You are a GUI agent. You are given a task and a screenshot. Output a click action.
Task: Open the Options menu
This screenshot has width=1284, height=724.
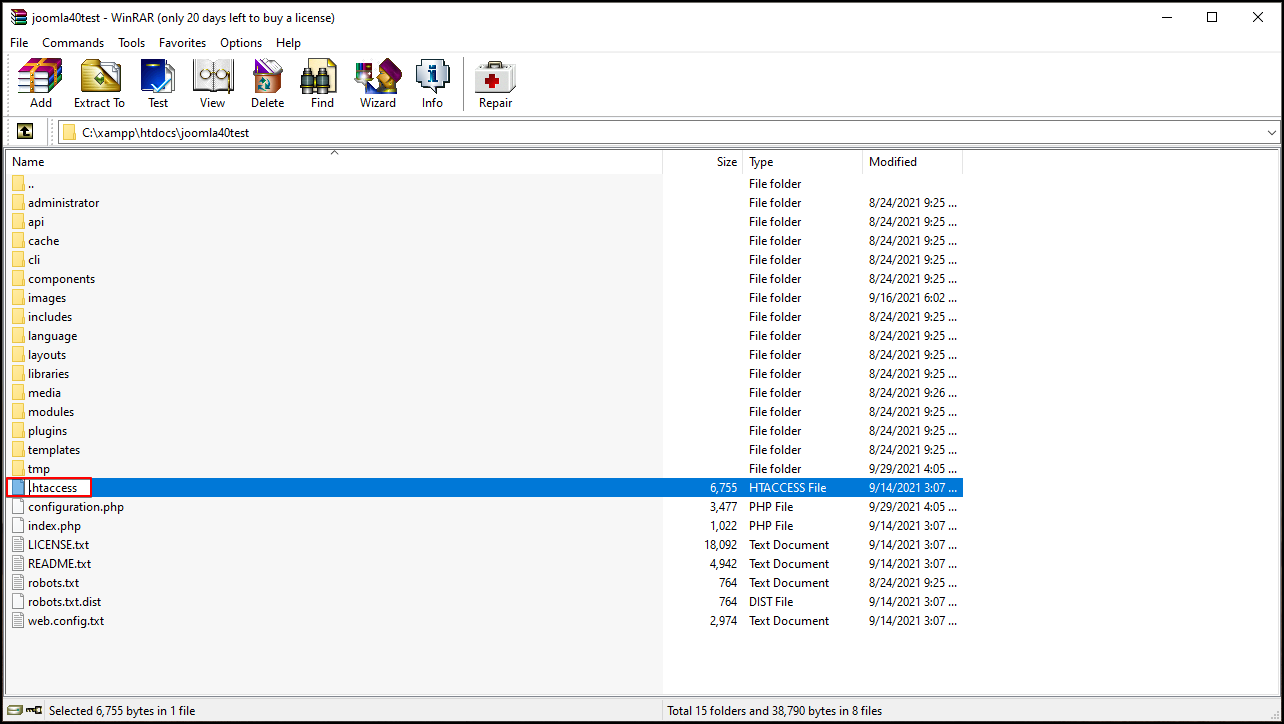point(241,43)
